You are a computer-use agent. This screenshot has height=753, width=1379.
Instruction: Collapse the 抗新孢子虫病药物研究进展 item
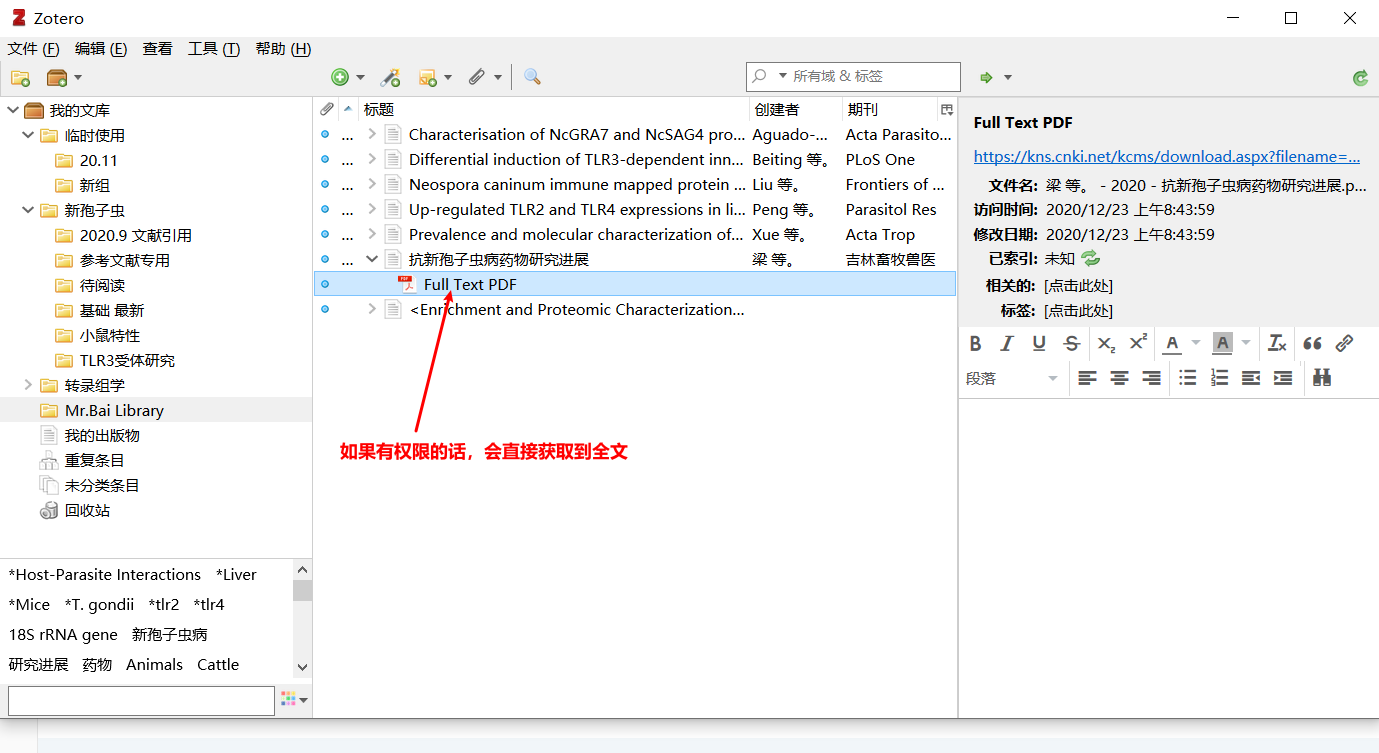[372, 259]
